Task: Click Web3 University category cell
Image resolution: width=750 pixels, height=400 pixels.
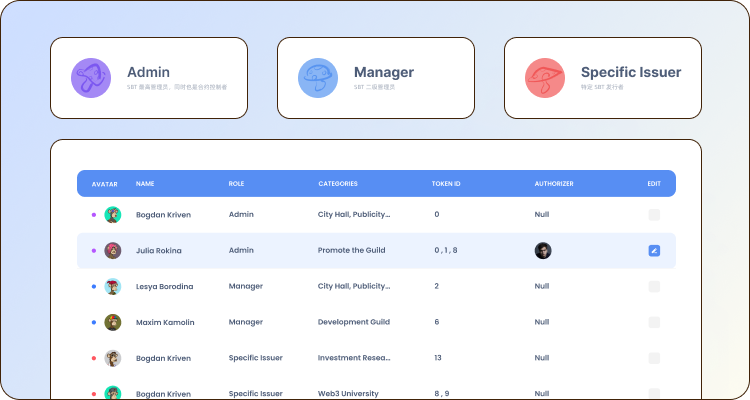Action: 348,394
